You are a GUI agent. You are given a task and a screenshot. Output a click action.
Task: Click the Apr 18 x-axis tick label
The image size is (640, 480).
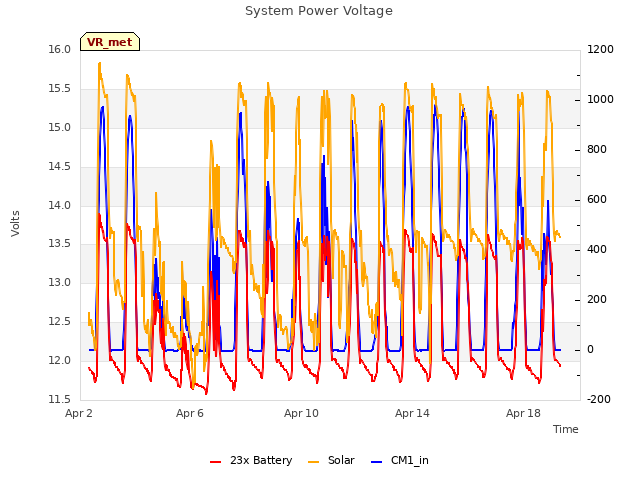pyautogui.click(x=523, y=413)
